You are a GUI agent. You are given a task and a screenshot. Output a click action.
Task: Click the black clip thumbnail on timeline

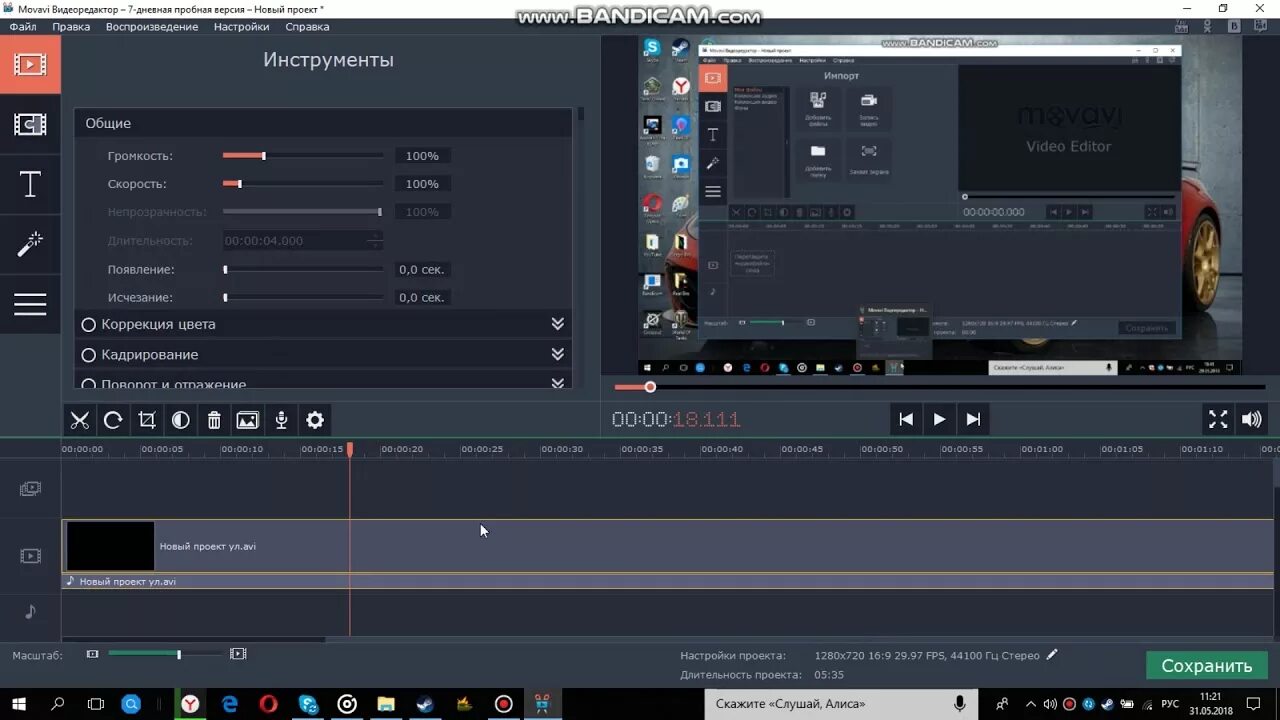coord(110,546)
